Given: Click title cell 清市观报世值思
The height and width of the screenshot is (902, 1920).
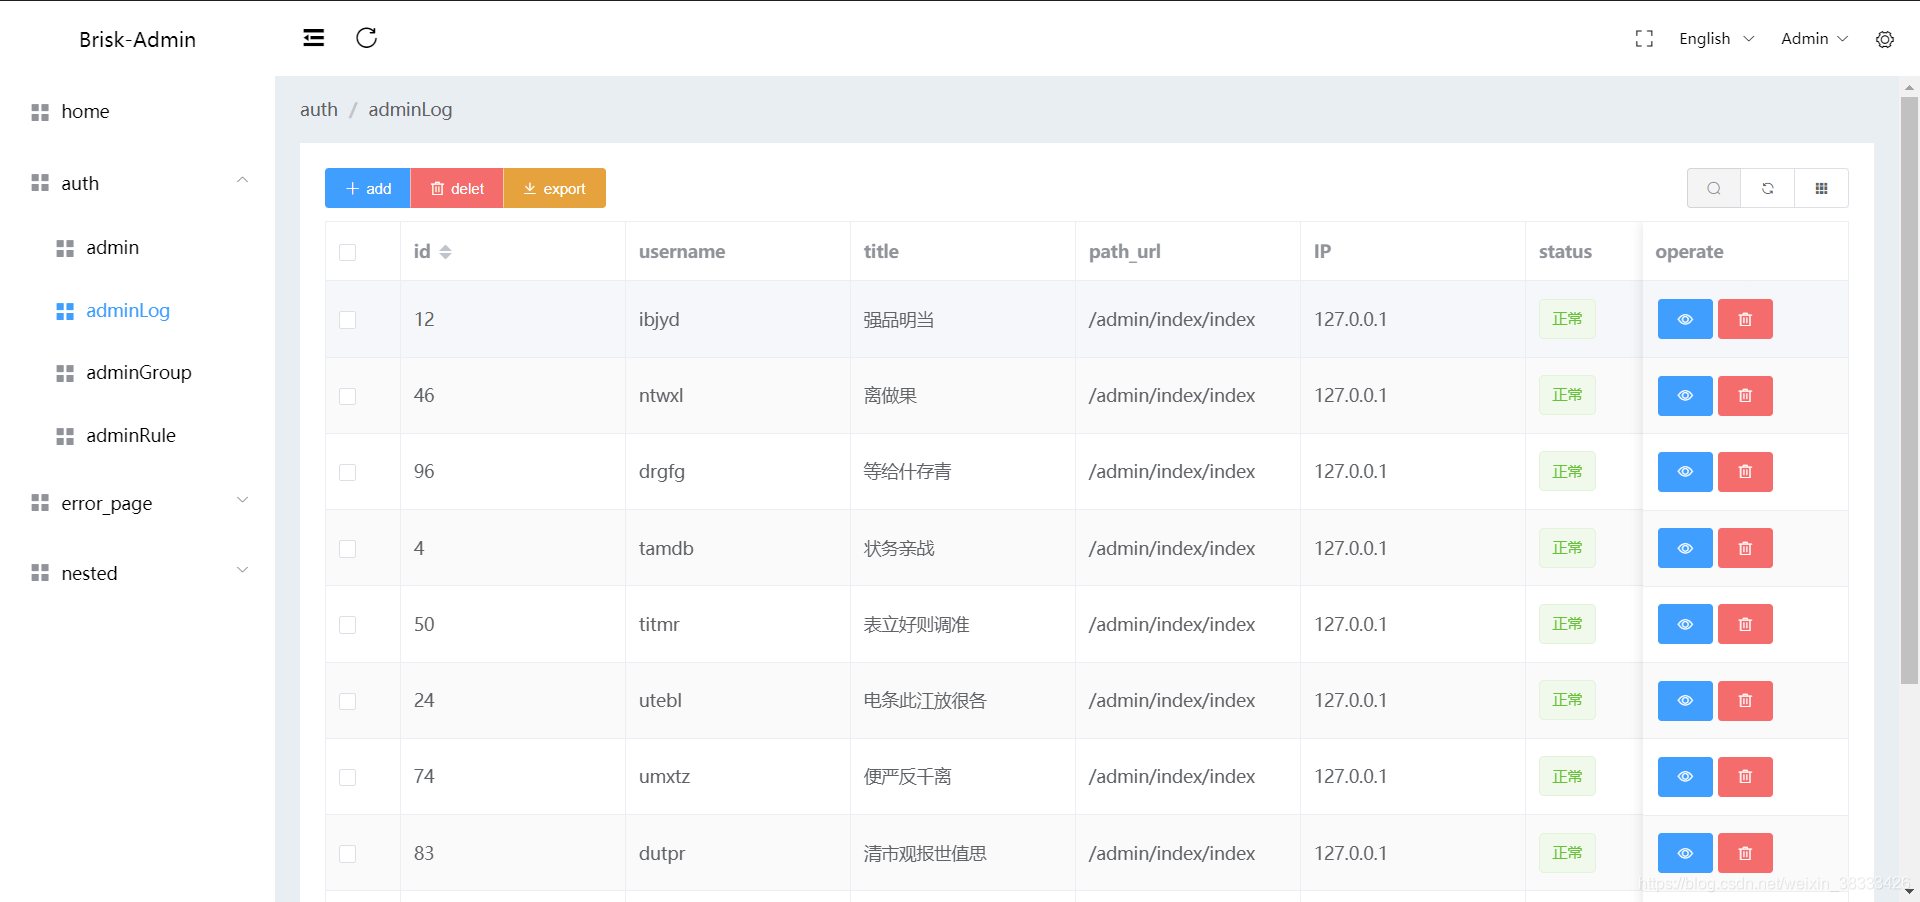Looking at the screenshot, I should point(925,854).
